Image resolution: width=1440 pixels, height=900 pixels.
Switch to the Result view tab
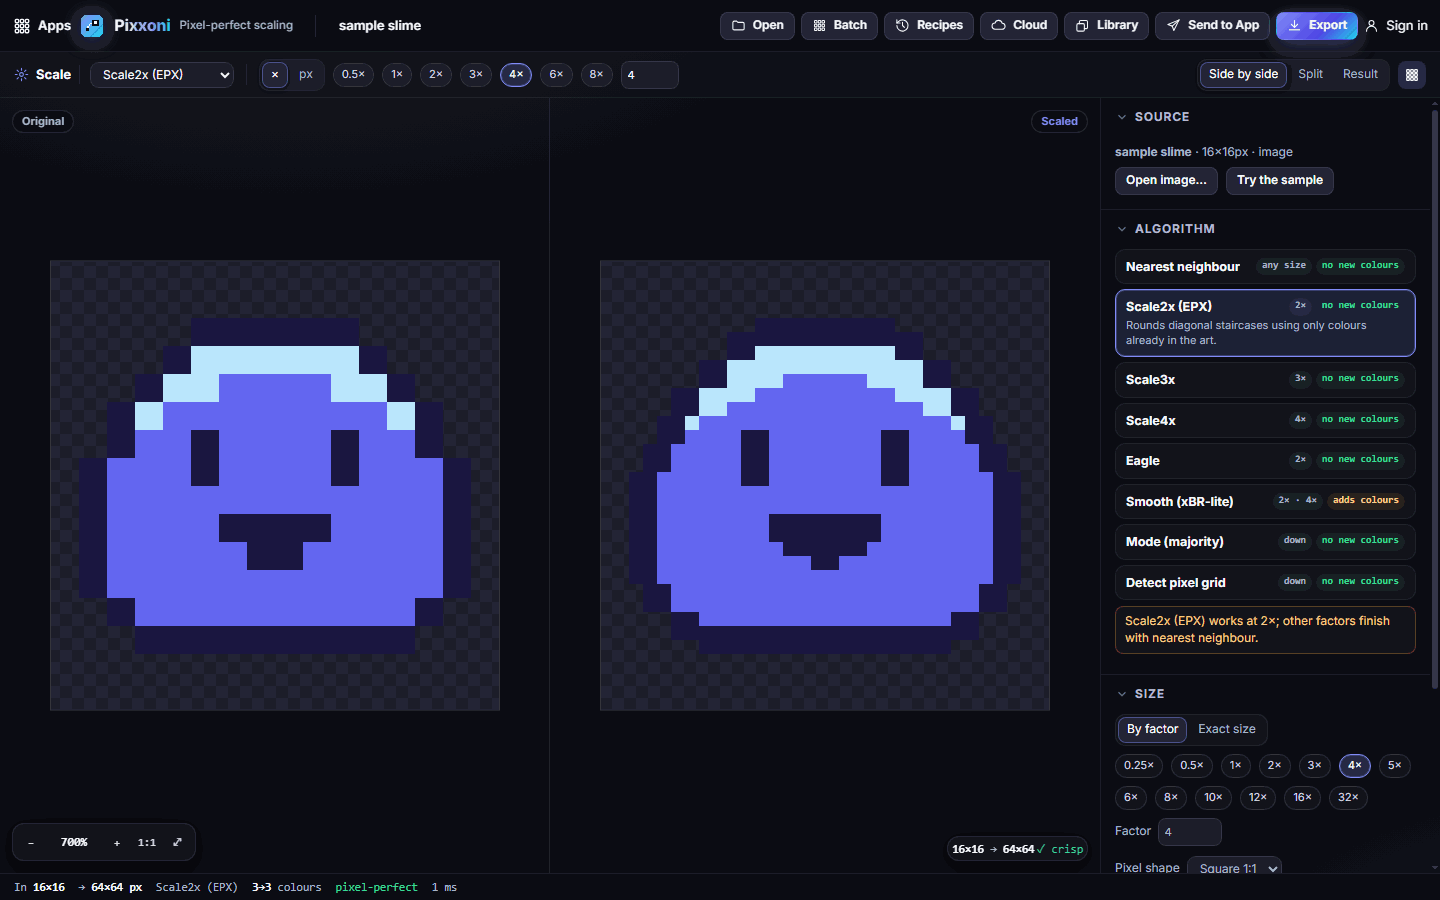coord(1360,75)
